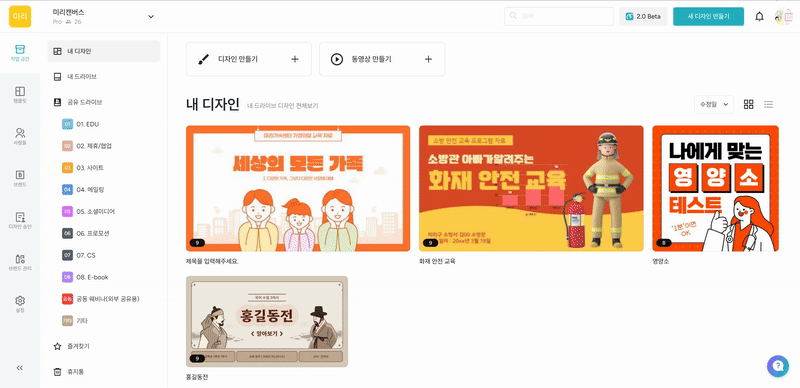Open the user profile avatar
This screenshot has width=800, height=388.
point(784,16)
